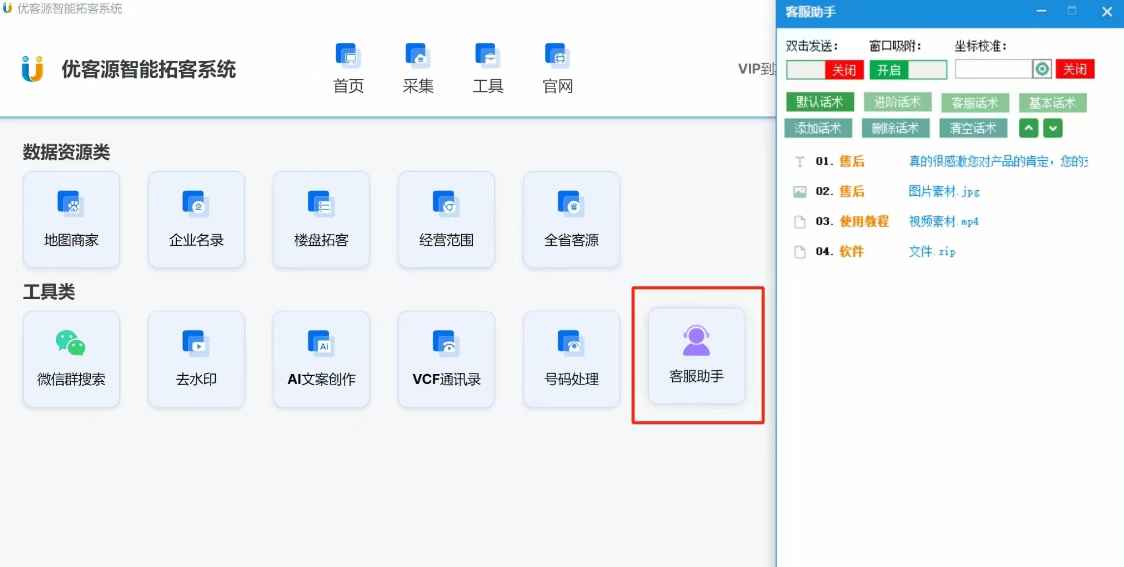The height and width of the screenshot is (567, 1124).
Task: Open the 微信群搜索 tool
Action: [71, 359]
